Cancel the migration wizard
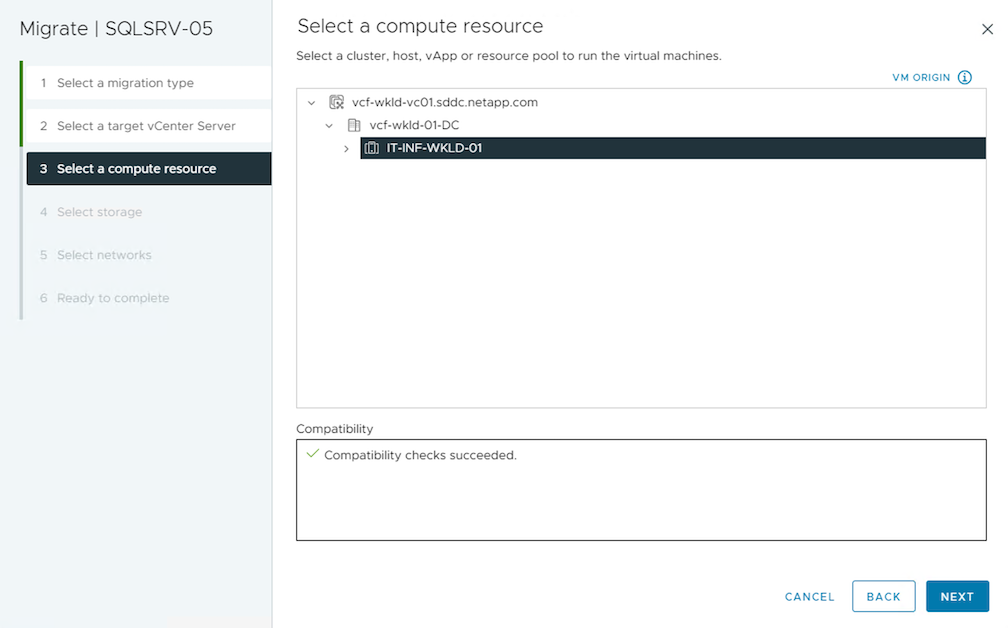This screenshot has width=1008, height=628. click(809, 597)
